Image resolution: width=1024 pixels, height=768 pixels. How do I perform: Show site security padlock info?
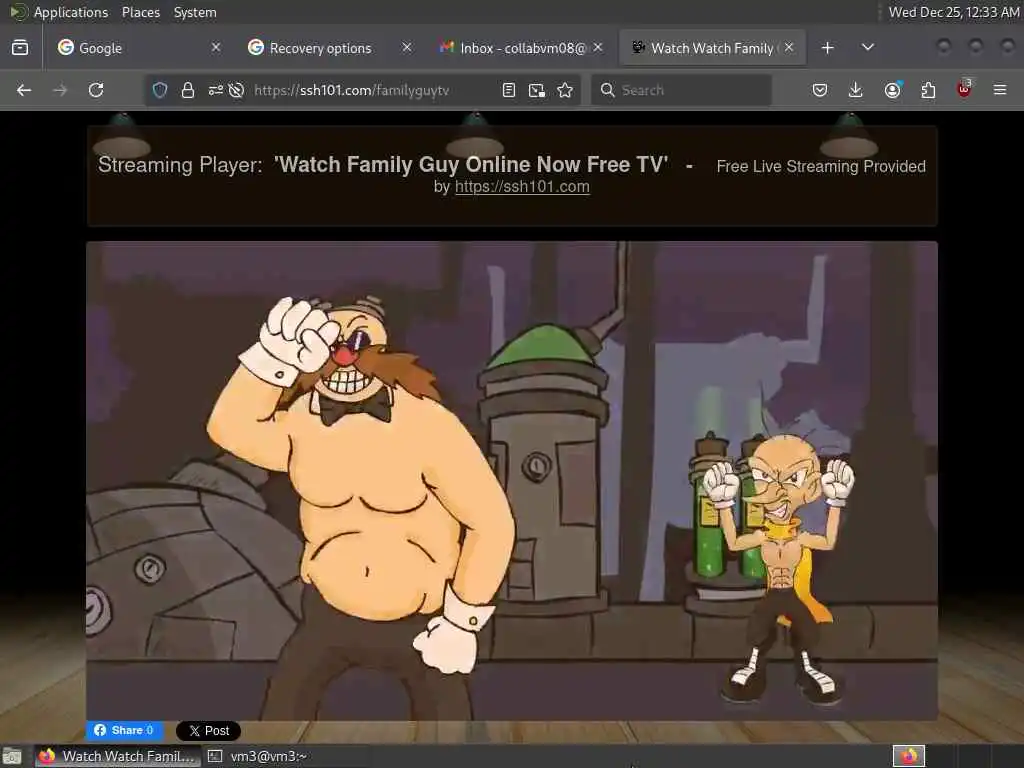(x=188, y=90)
